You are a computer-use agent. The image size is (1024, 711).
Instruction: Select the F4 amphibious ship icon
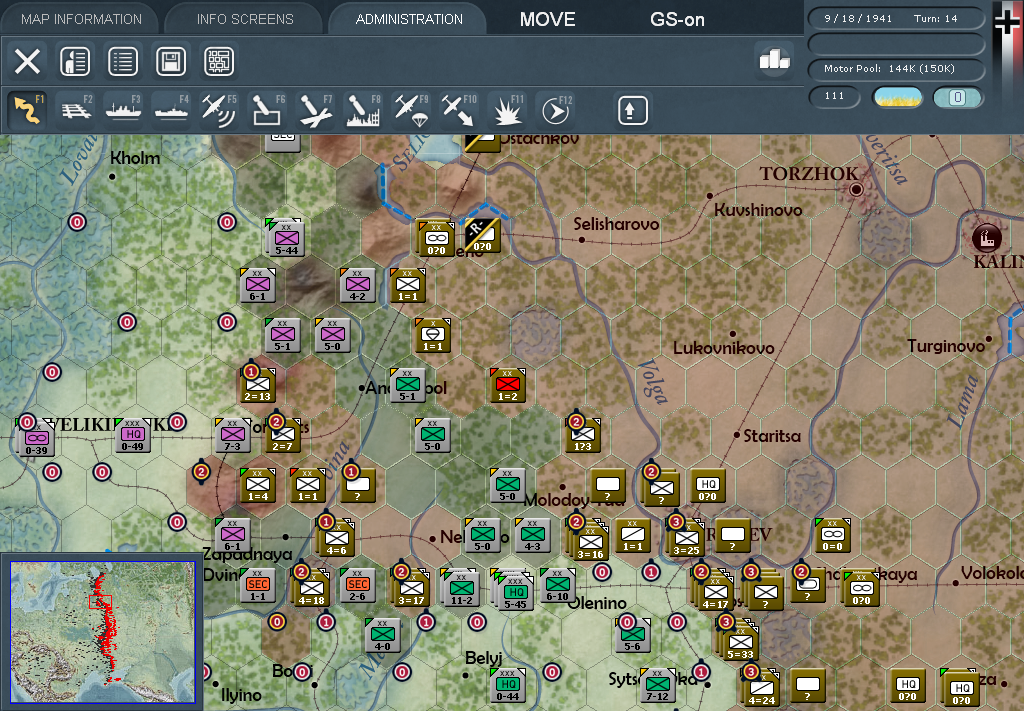pos(171,110)
